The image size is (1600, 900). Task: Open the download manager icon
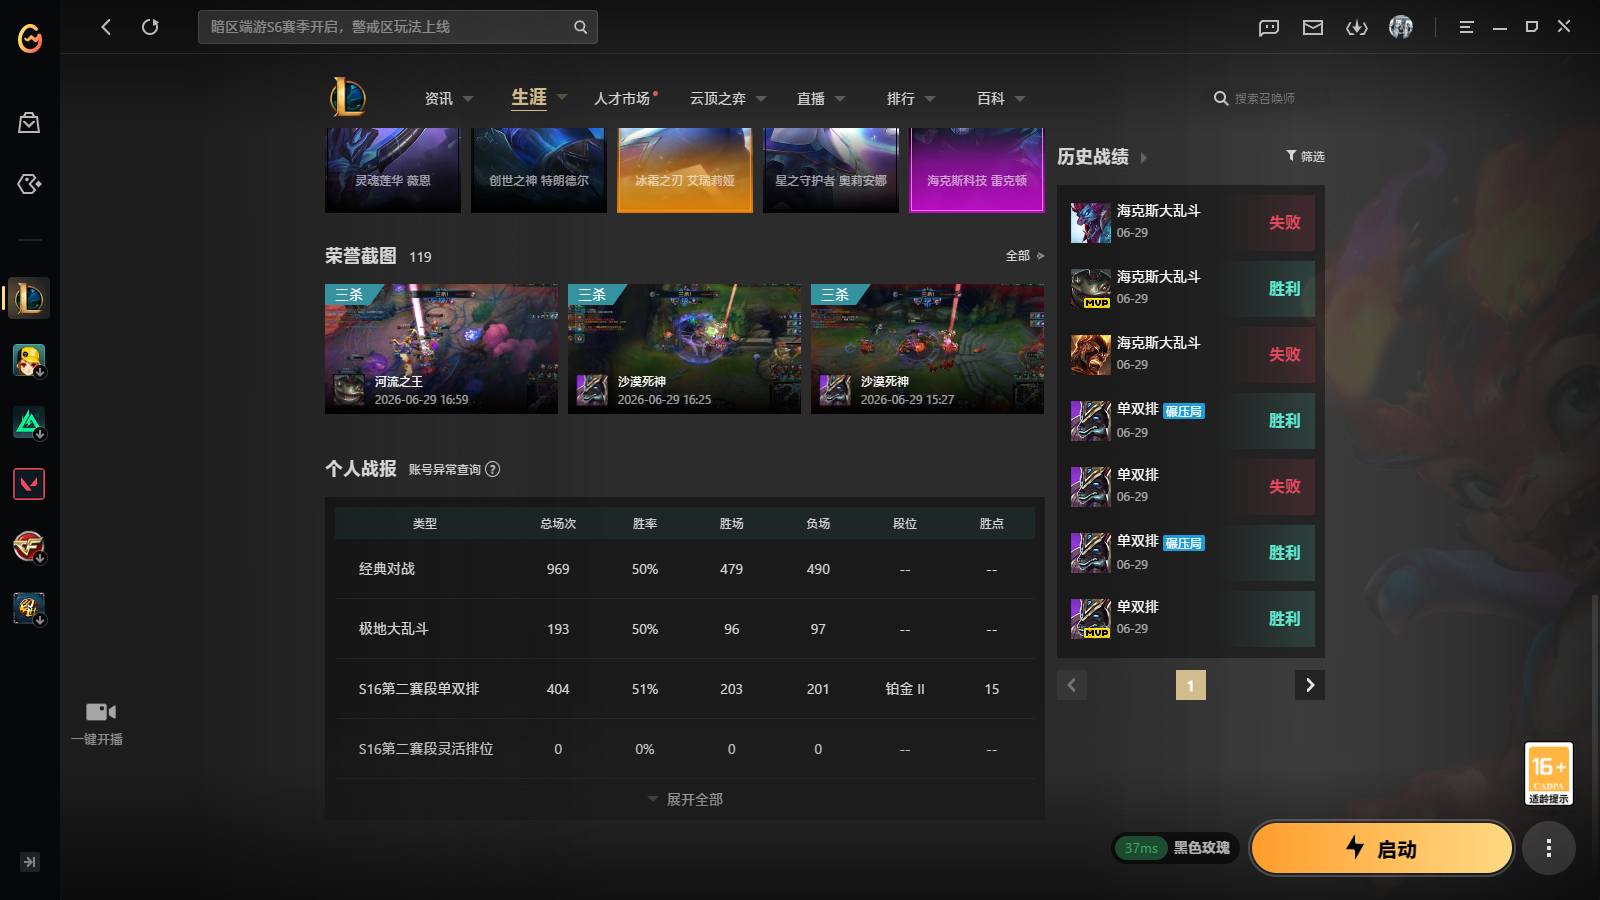[x=1357, y=27]
